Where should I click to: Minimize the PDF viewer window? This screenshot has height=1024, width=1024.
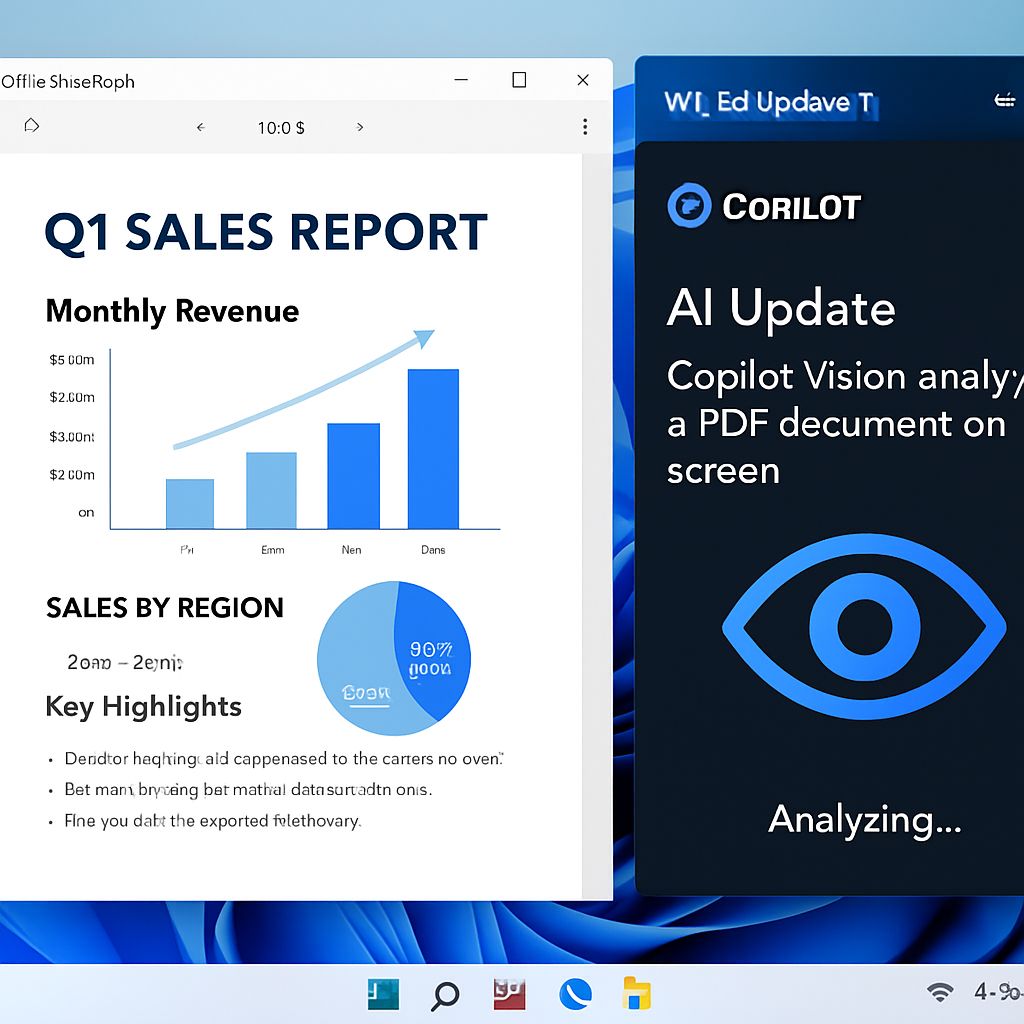click(461, 80)
